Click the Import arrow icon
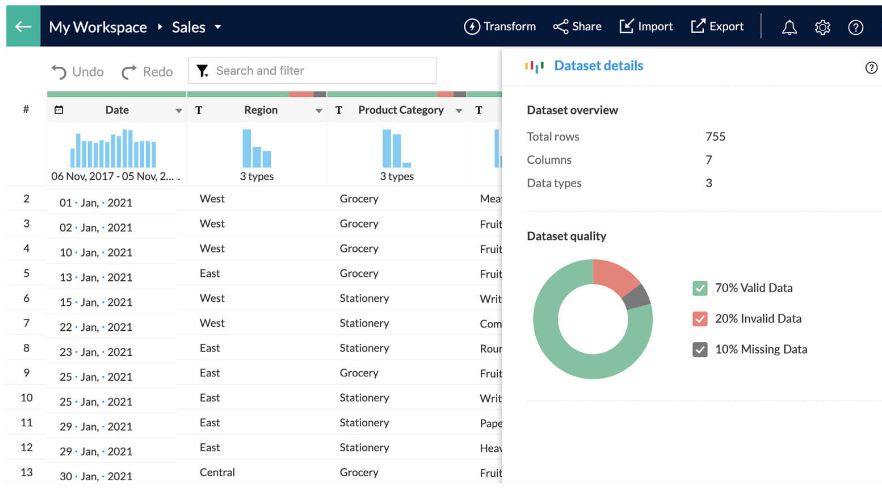This screenshot has height=492, width=882. (x=627, y=26)
